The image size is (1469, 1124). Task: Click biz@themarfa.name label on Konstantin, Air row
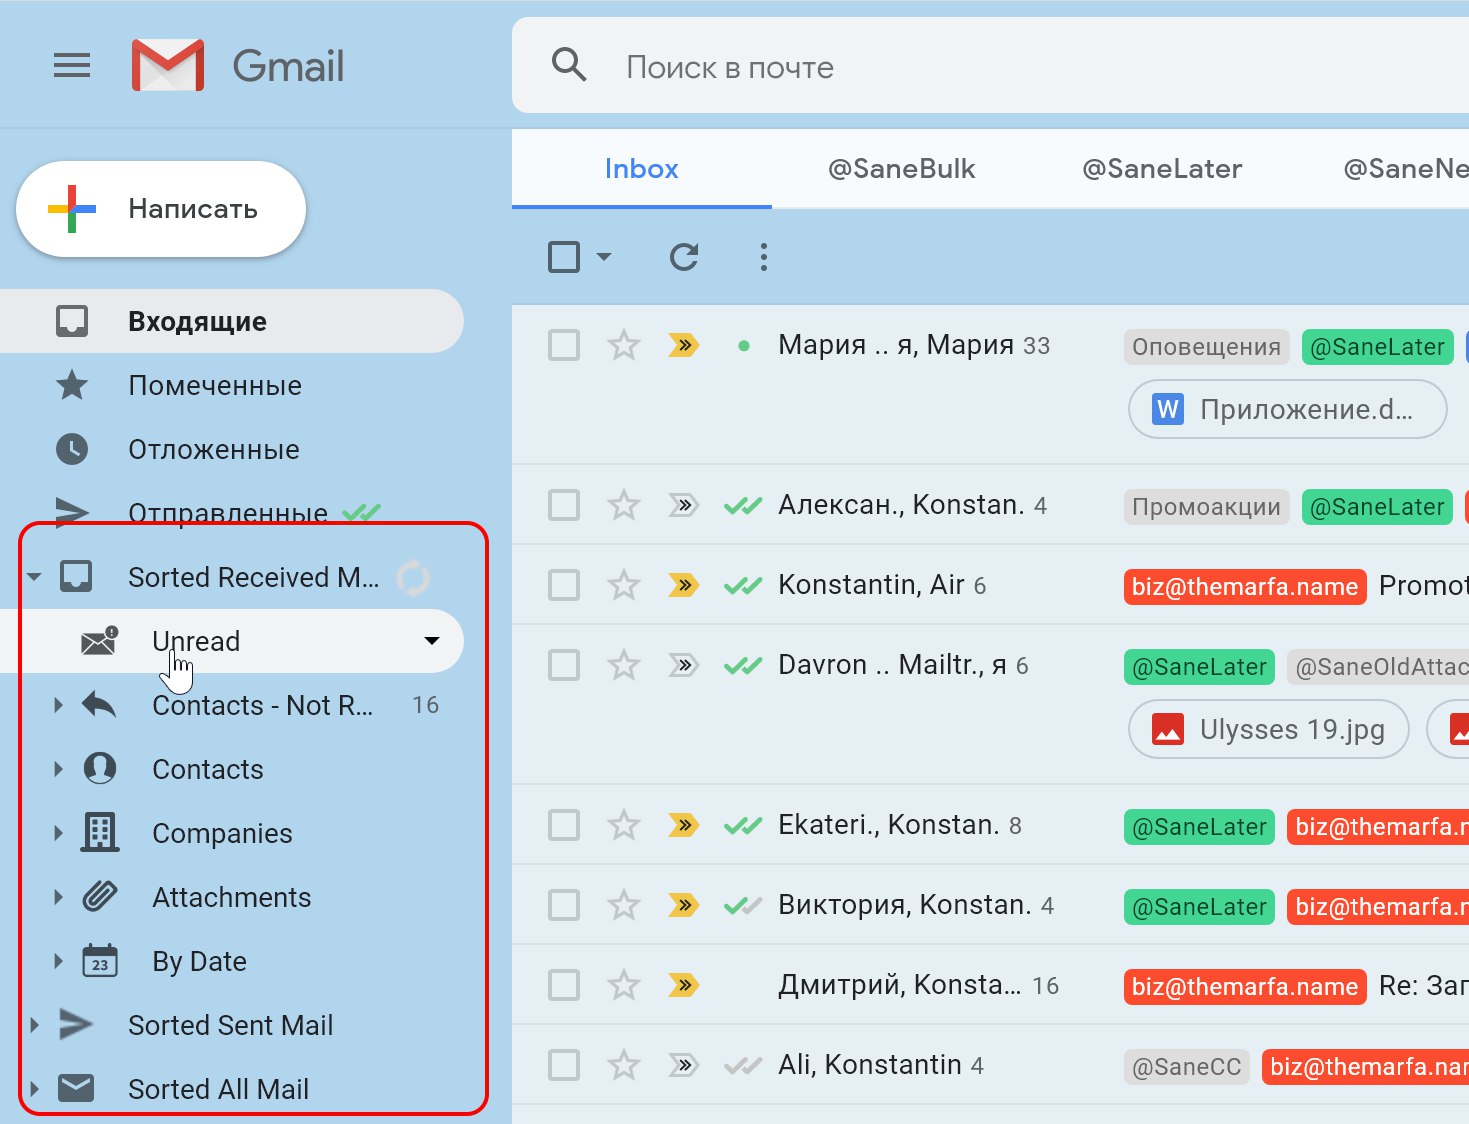pos(1245,587)
